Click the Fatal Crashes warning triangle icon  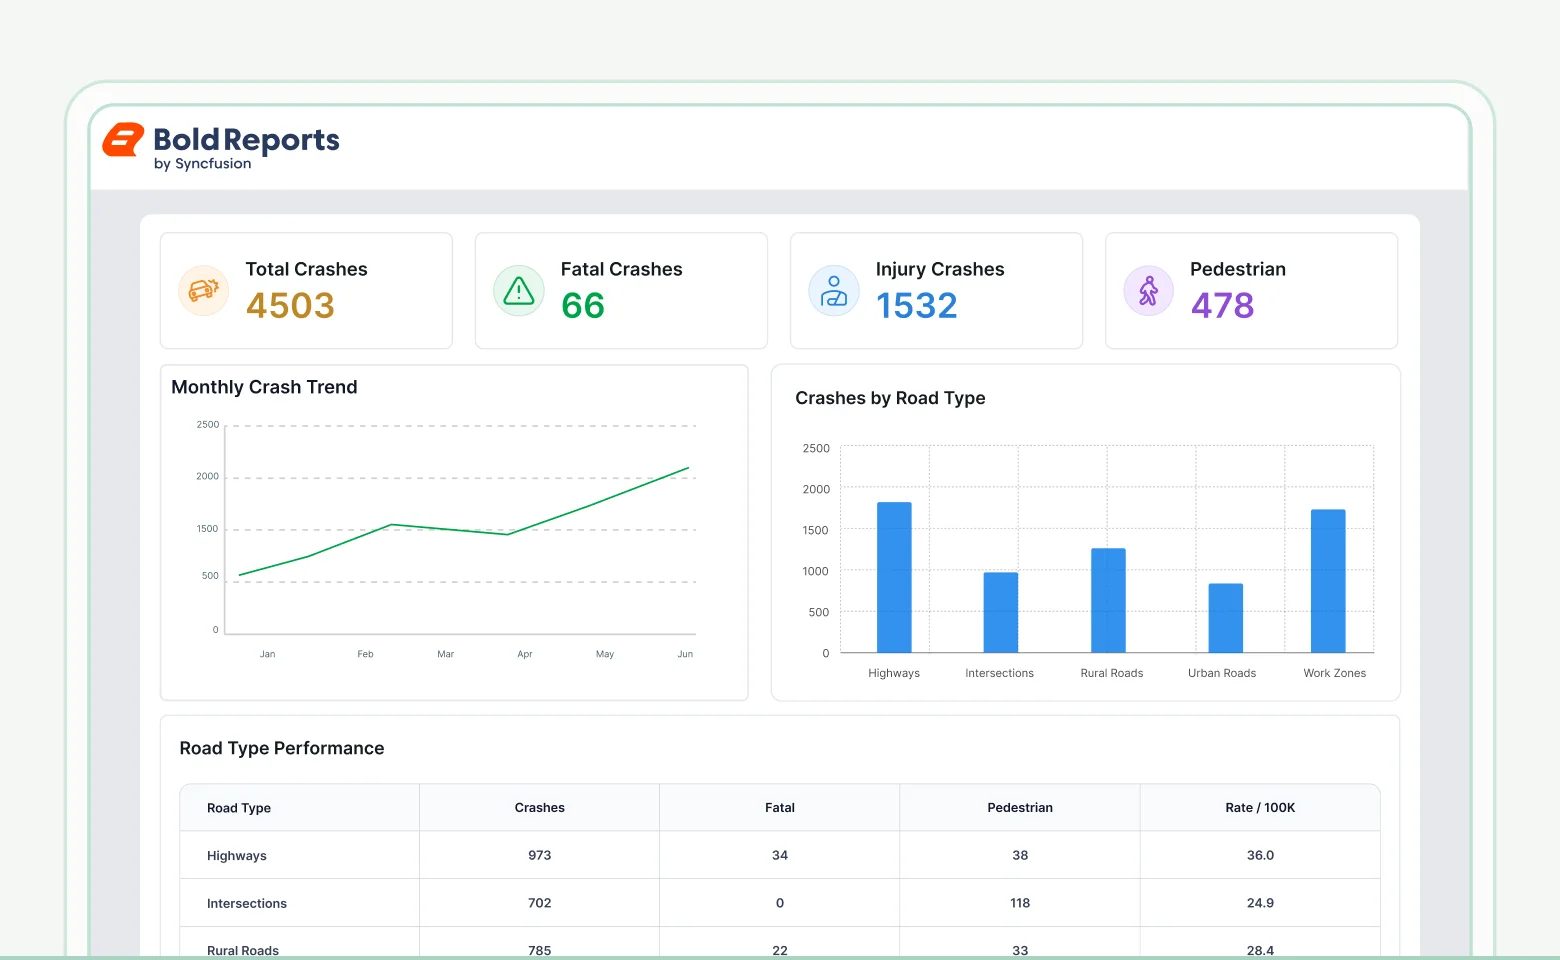(x=519, y=291)
